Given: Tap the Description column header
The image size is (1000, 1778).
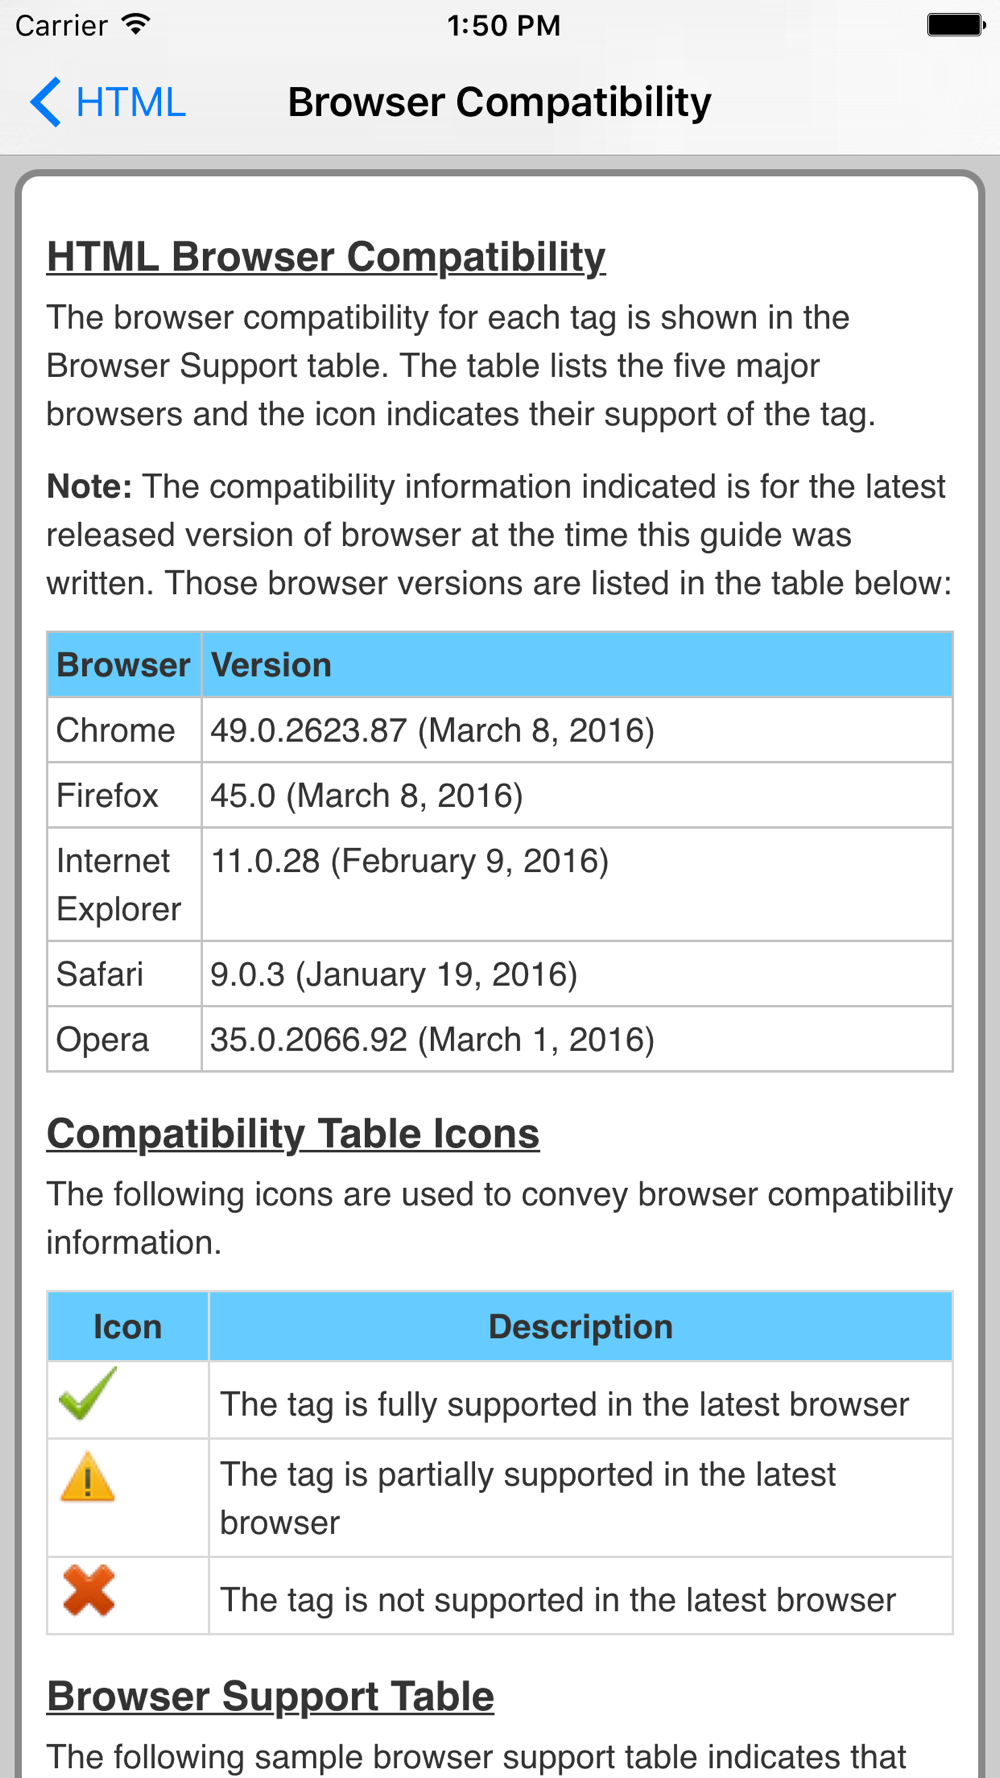Looking at the screenshot, I should click(x=580, y=1327).
